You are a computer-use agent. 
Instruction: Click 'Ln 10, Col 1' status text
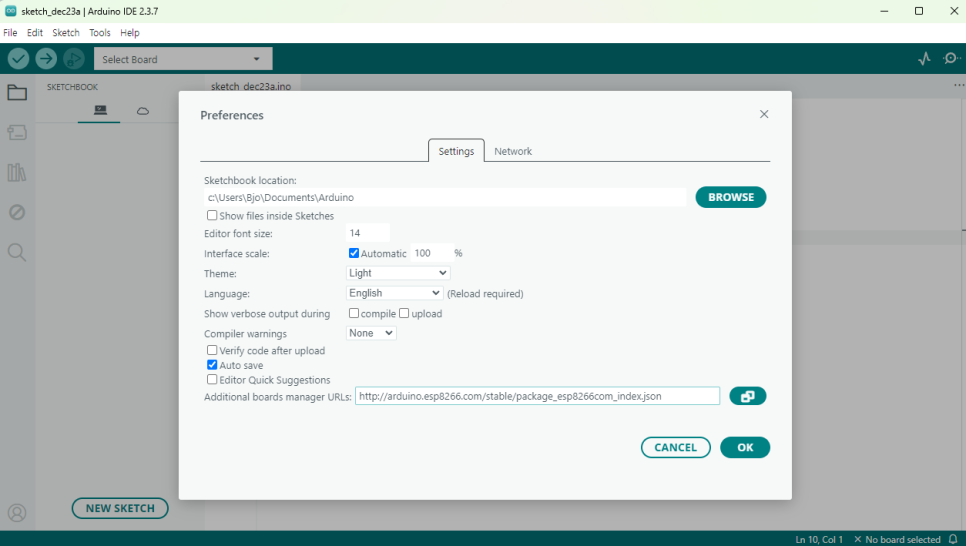click(x=819, y=539)
